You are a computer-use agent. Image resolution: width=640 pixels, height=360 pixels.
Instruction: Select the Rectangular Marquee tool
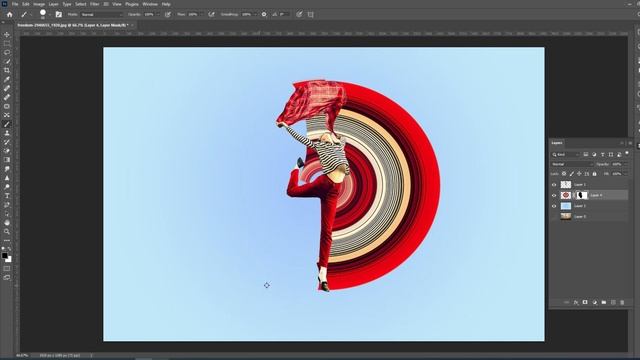pos(7,44)
